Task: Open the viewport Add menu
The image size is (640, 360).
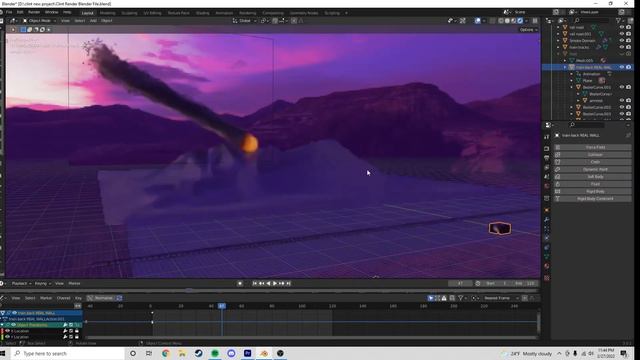Action: (93, 20)
